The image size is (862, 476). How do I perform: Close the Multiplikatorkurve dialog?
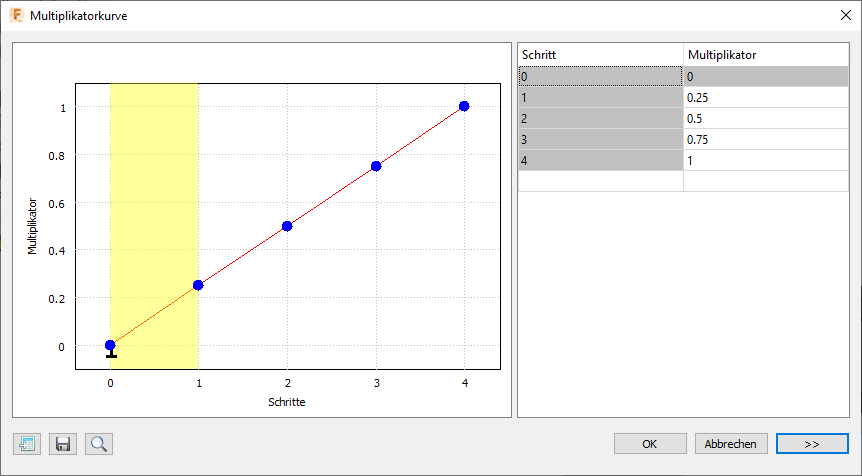point(846,15)
